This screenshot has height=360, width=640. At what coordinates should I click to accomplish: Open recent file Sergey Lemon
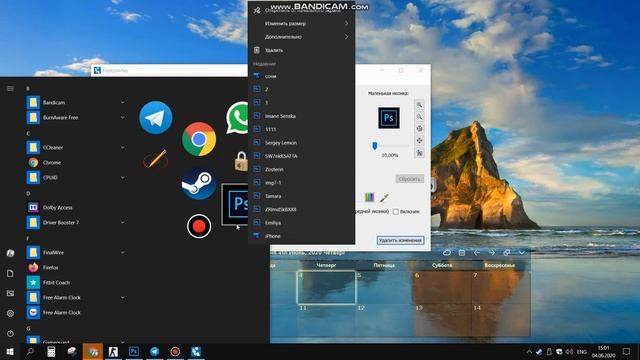pyautogui.click(x=301, y=143)
